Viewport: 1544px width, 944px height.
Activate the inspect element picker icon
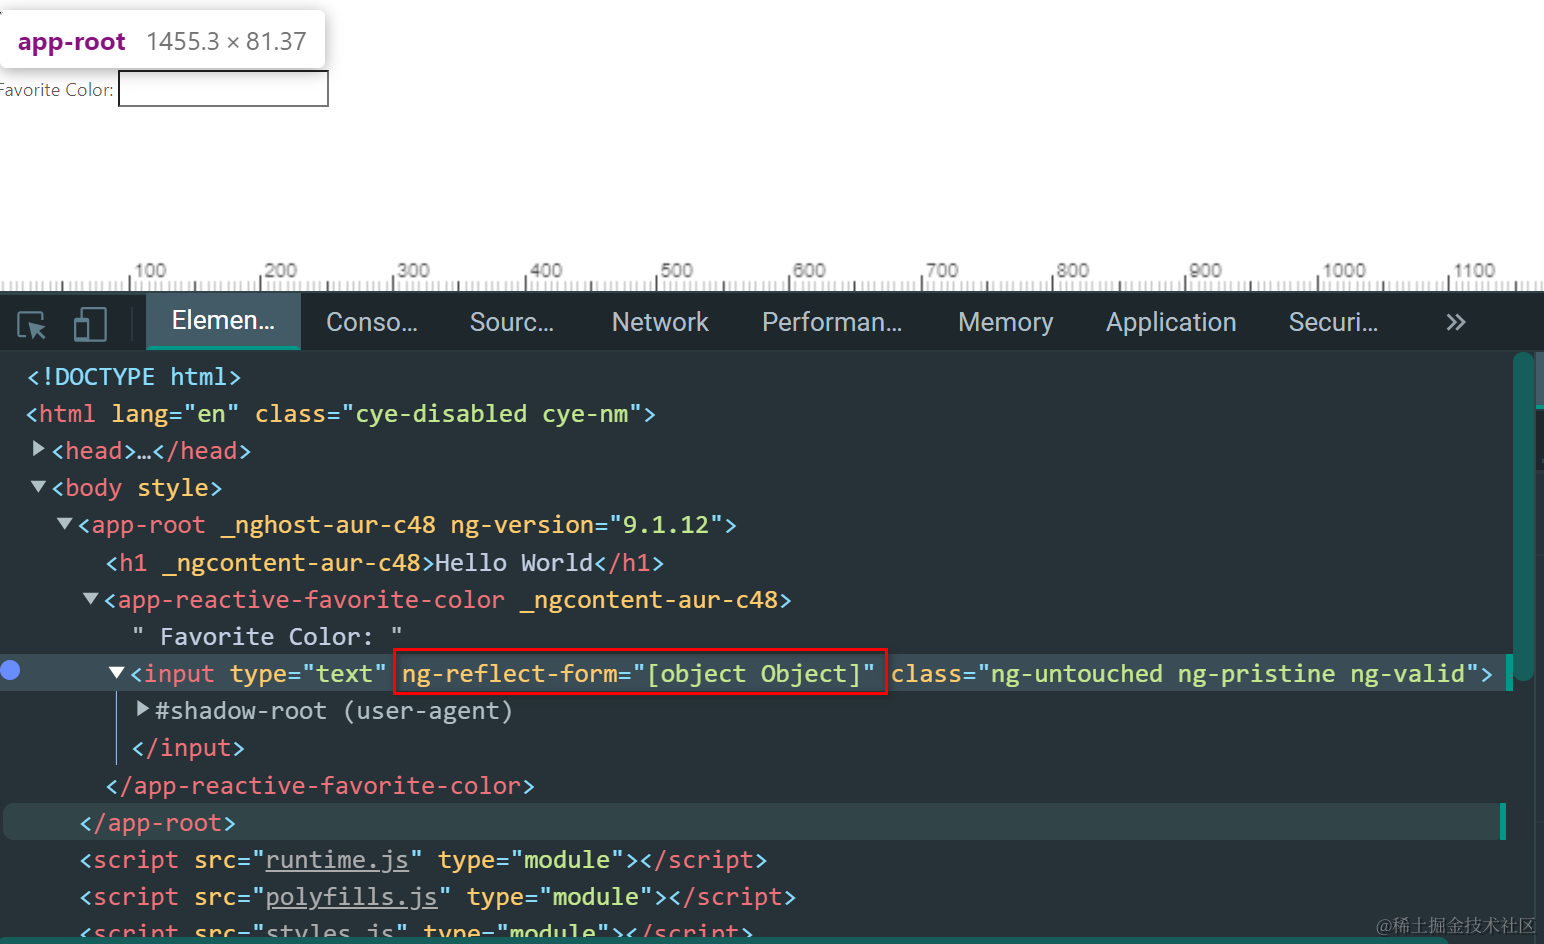pos(32,325)
